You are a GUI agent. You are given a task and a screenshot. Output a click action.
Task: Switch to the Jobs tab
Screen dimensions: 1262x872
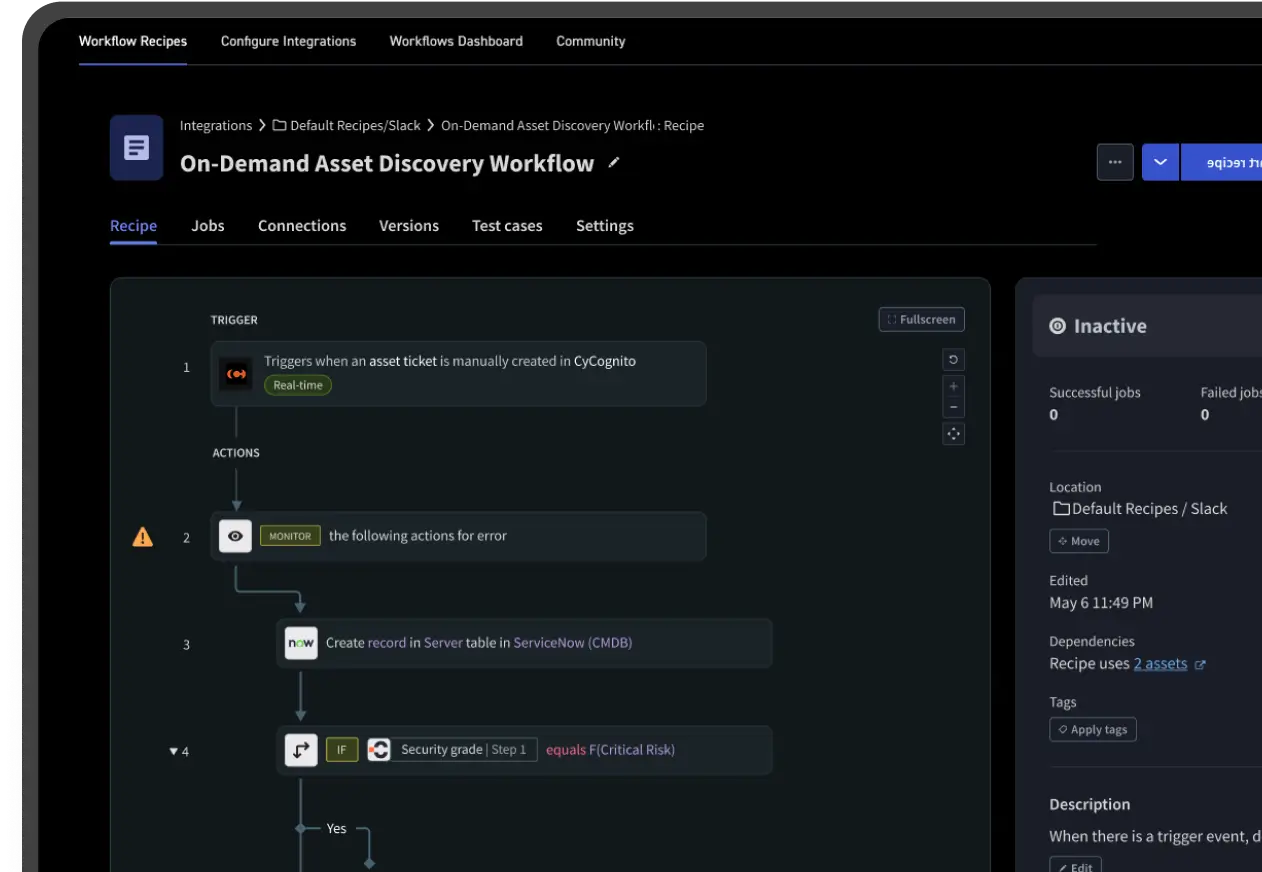pos(208,225)
